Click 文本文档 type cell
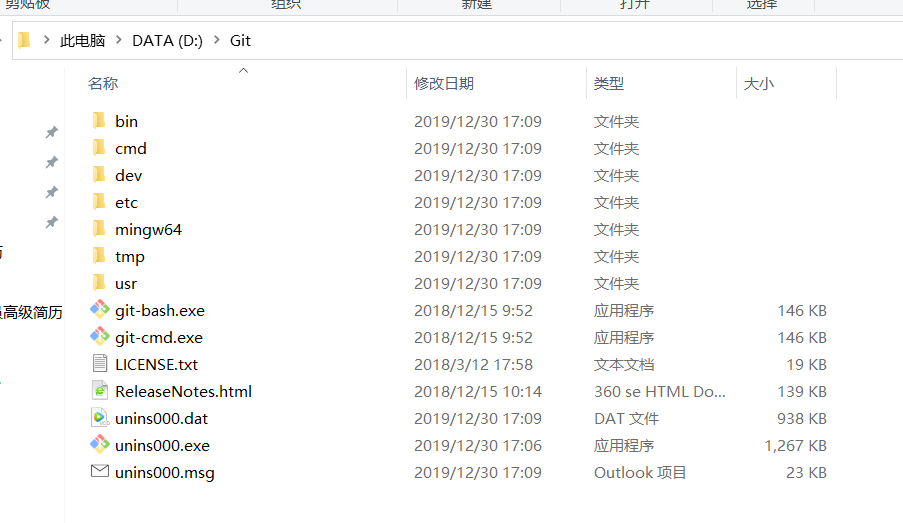The image size is (903, 523). (624, 365)
